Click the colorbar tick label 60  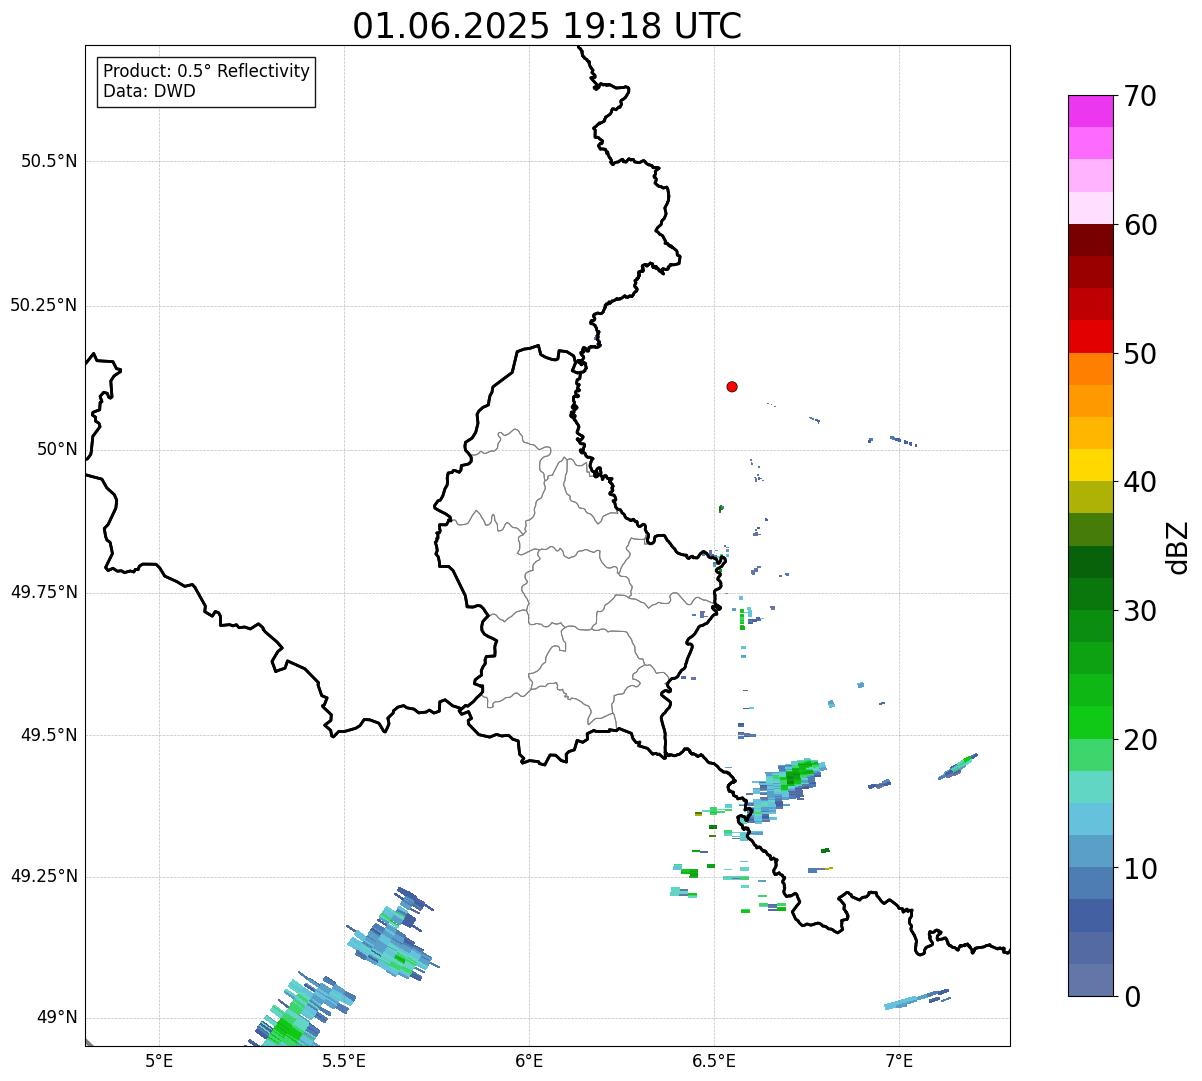pyautogui.click(x=1140, y=225)
